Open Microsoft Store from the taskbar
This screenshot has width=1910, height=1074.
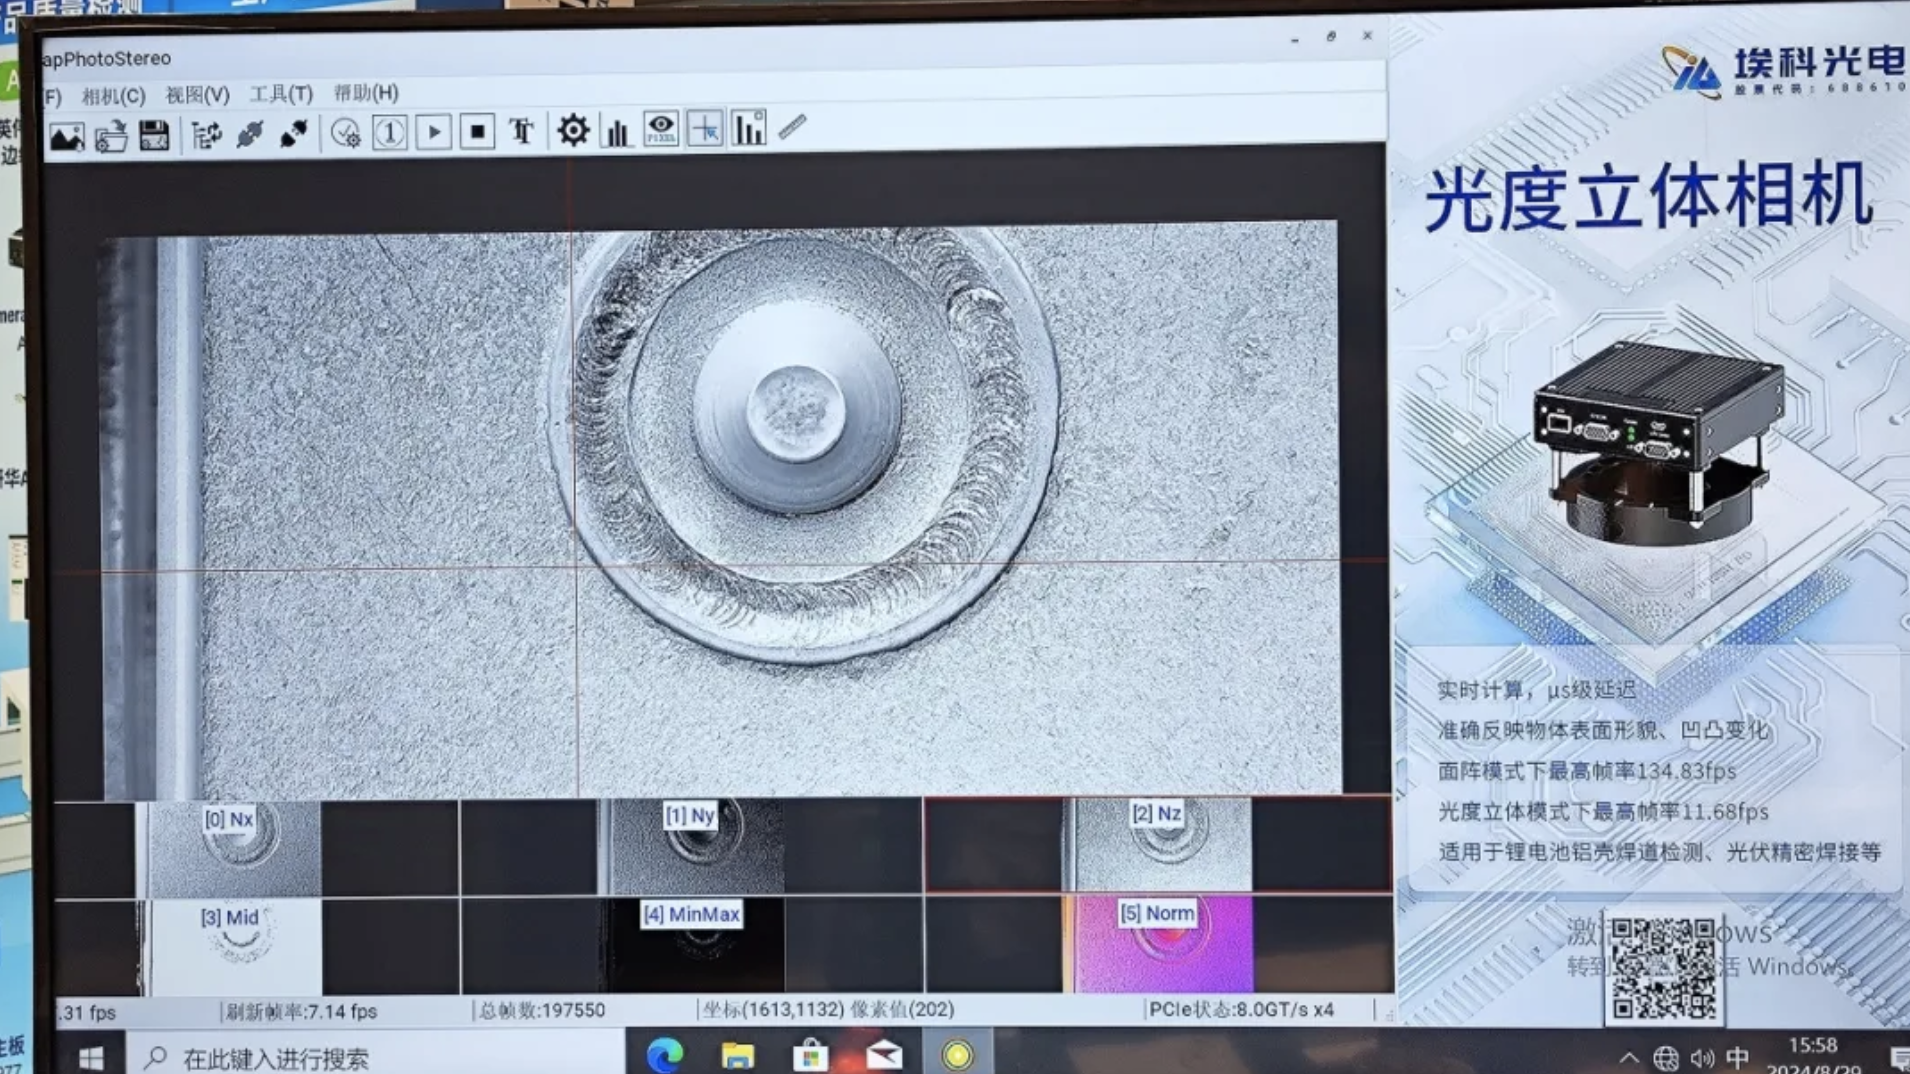point(810,1055)
